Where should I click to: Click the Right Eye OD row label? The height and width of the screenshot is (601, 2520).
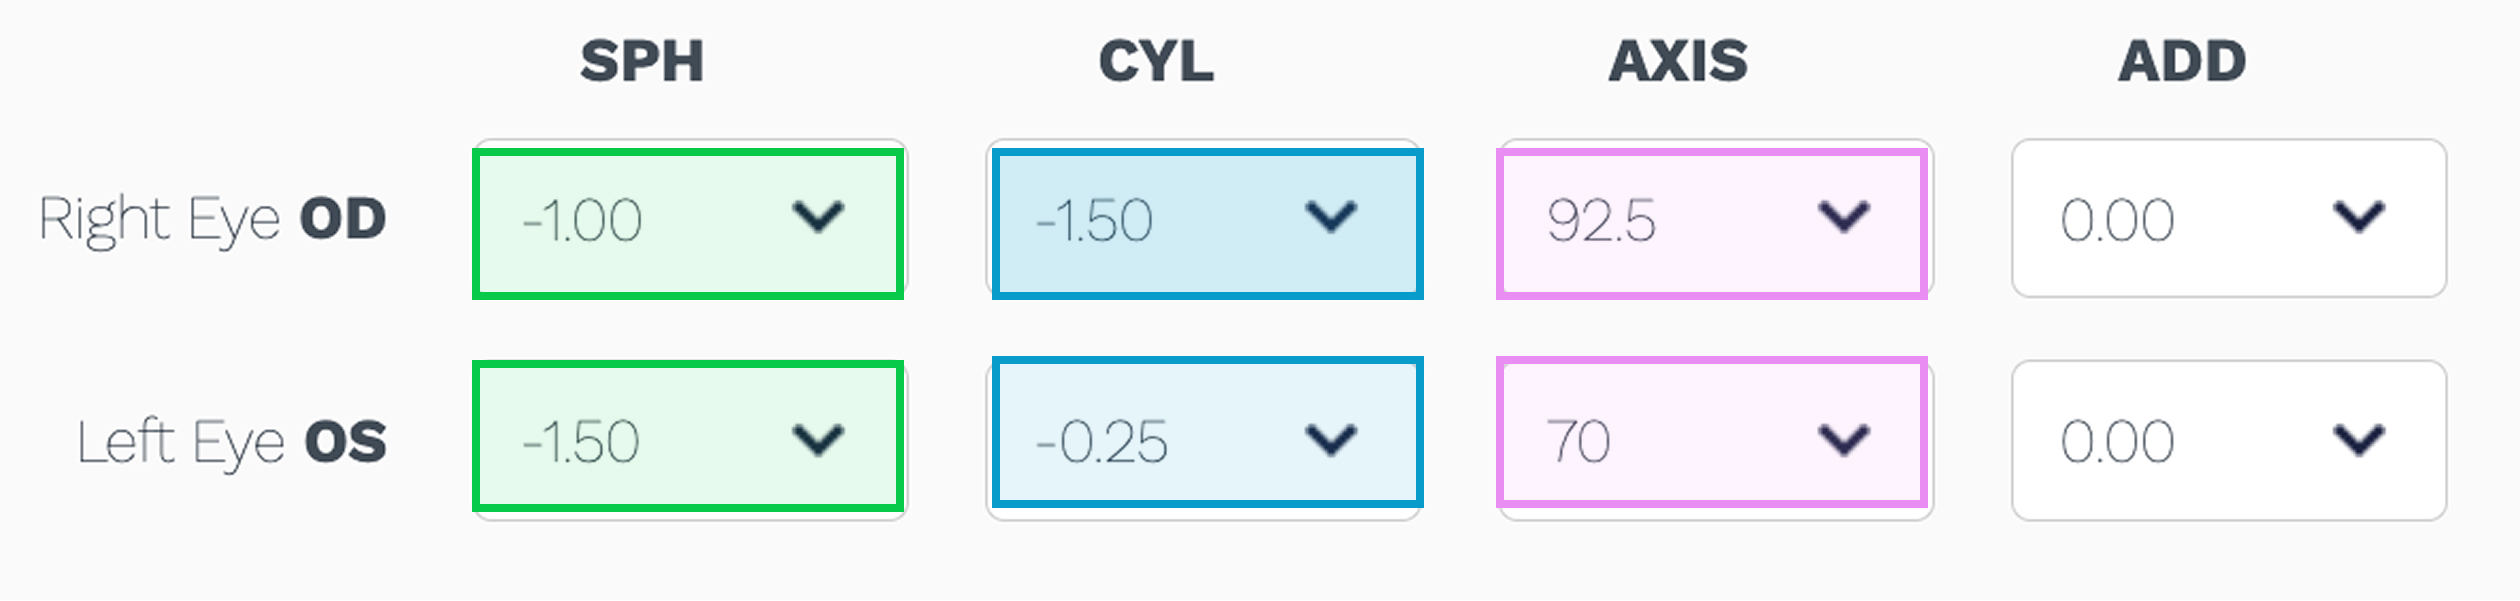[212, 220]
